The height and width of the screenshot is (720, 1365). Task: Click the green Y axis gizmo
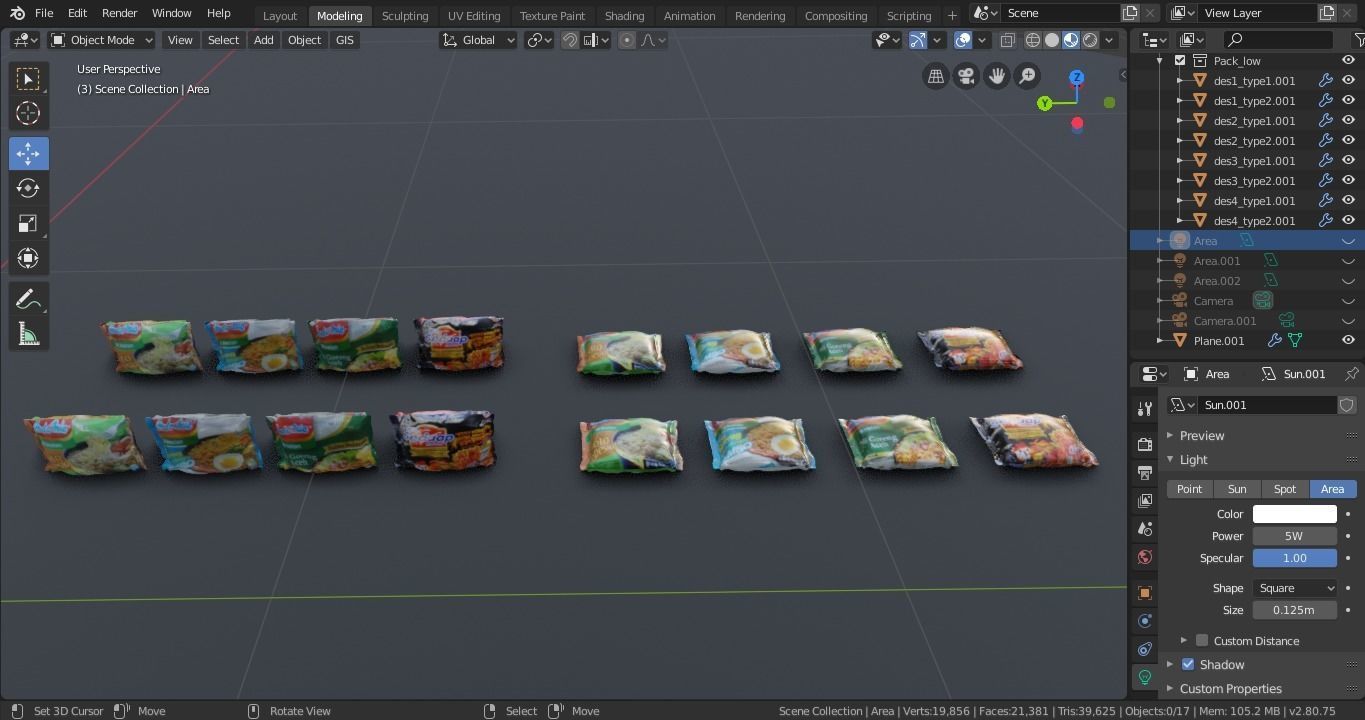[x=1044, y=103]
